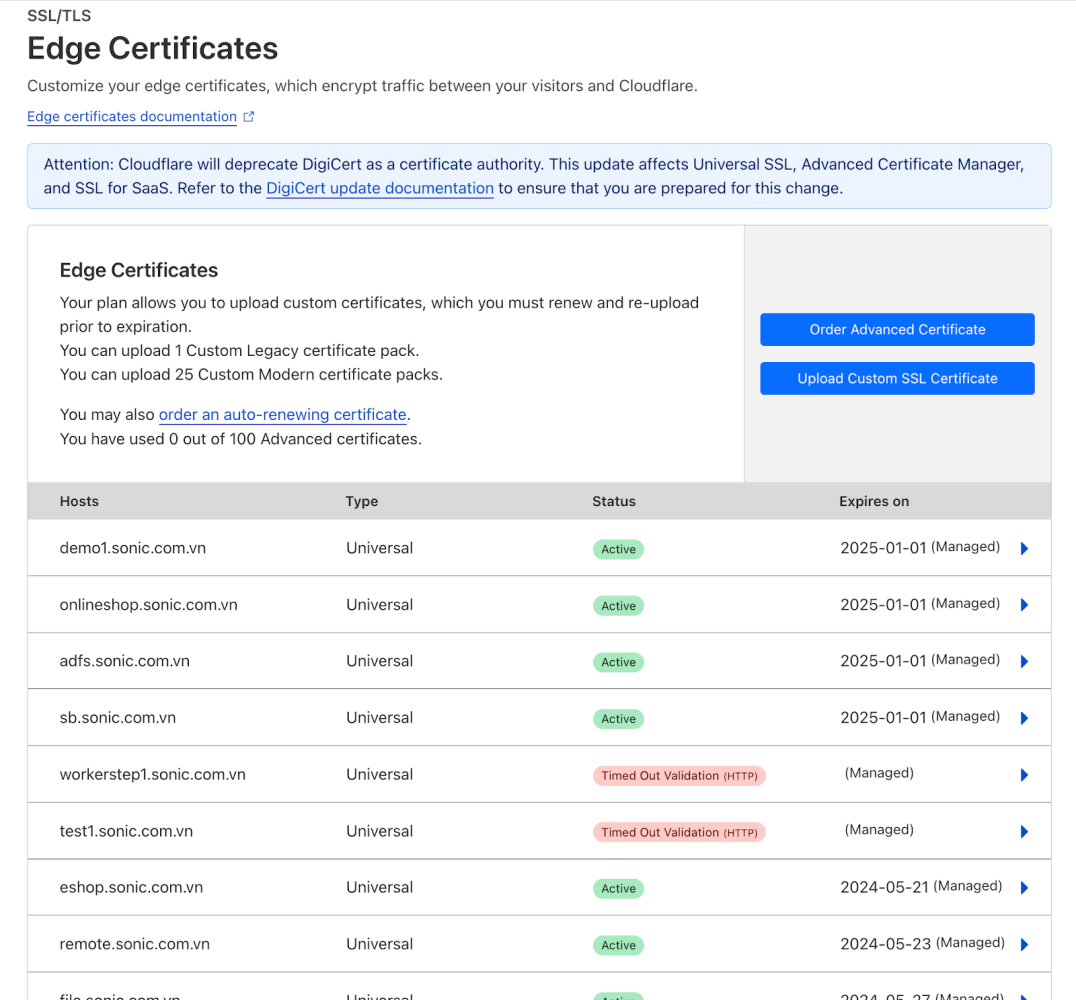Click the Expires on column header

(x=874, y=501)
